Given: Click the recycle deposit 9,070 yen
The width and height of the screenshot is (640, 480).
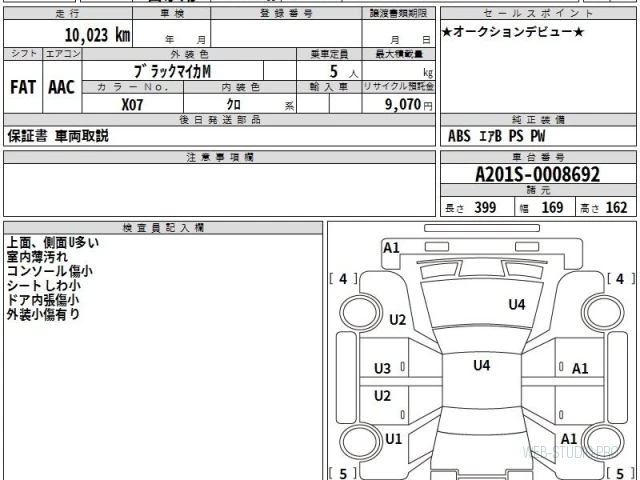Looking at the screenshot, I should [409, 104].
